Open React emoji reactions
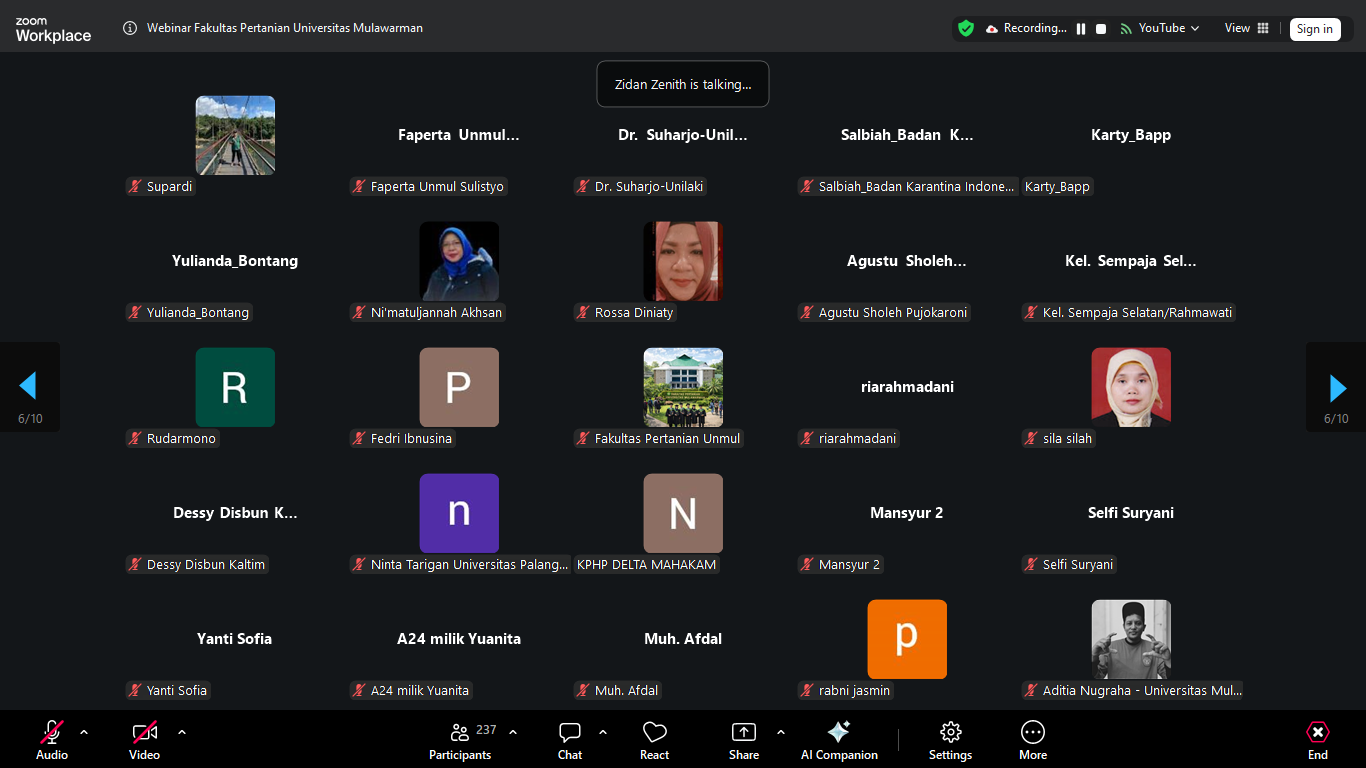1366x768 pixels. pyautogui.click(x=655, y=741)
